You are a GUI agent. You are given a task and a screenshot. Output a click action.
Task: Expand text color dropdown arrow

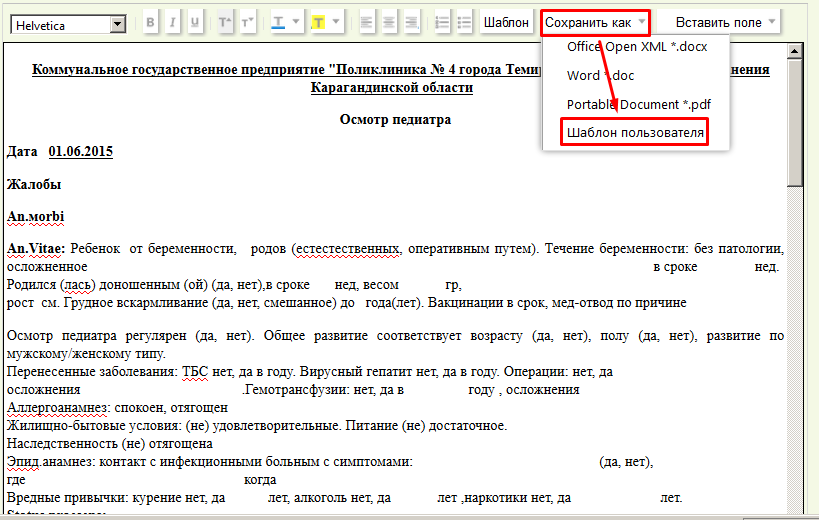[x=296, y=22]
